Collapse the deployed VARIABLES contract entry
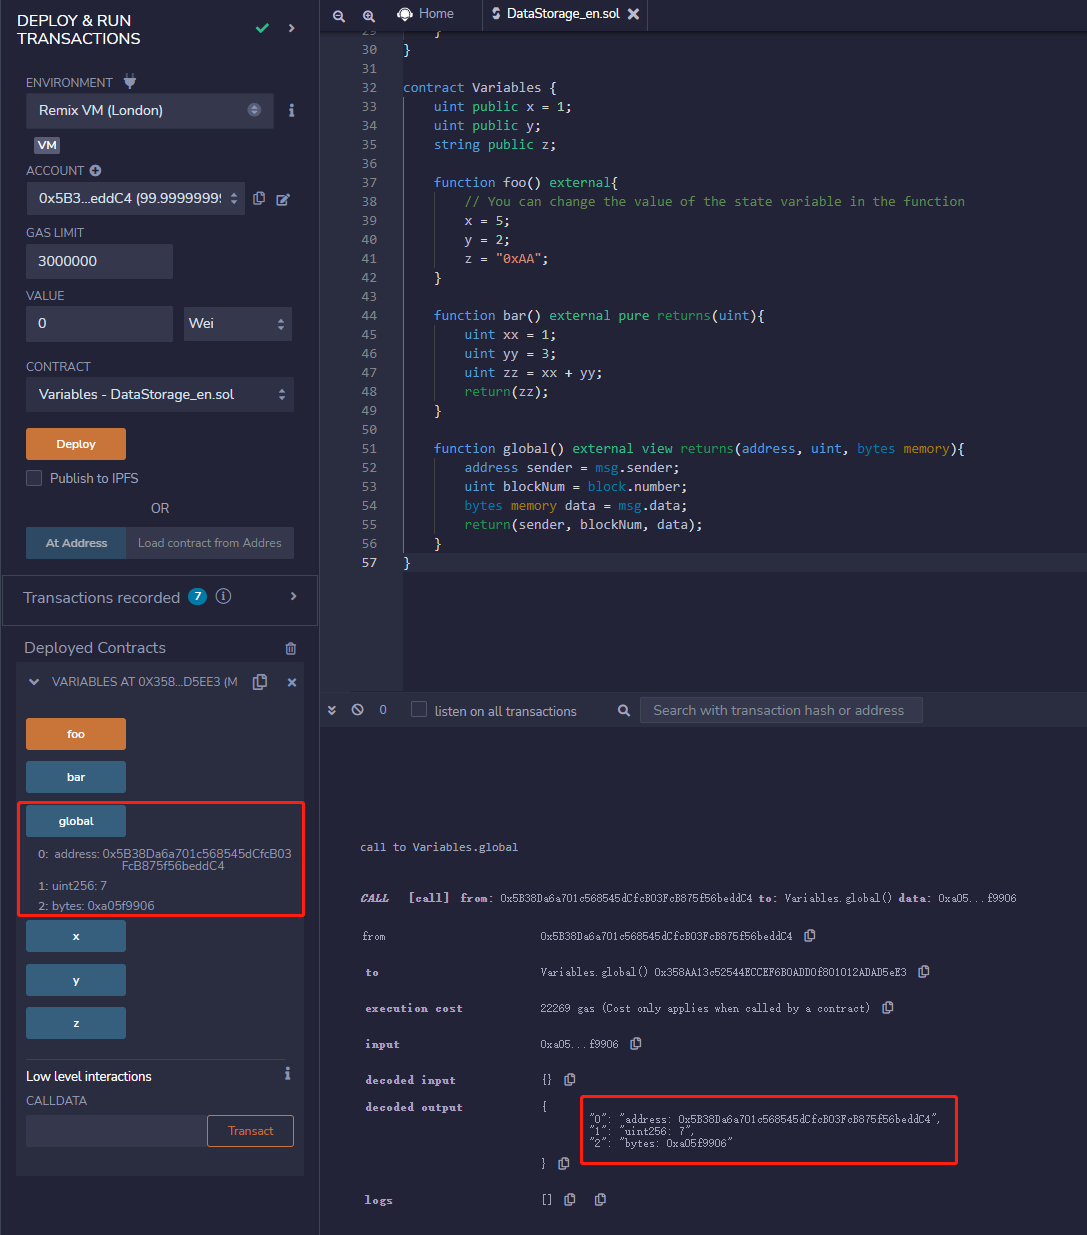 tap(33, 681)
